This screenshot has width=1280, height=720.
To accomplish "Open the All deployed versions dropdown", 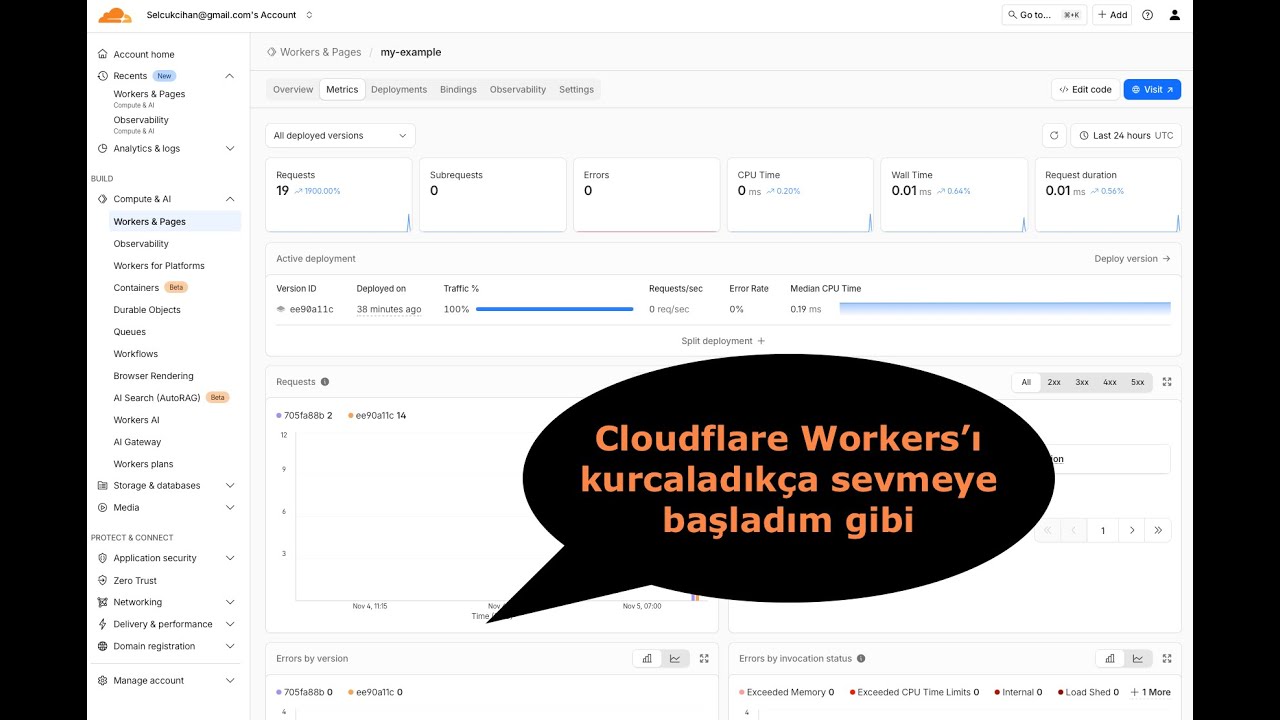I will 340,135.
